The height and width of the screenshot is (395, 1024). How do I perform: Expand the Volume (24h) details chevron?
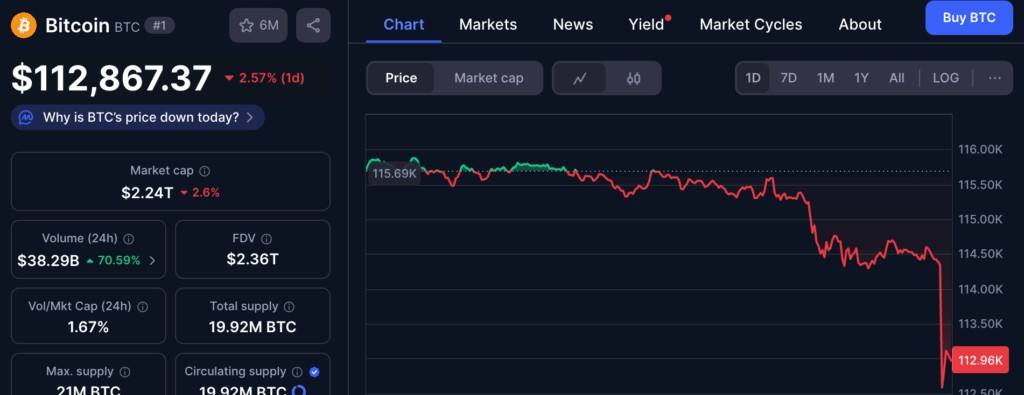pyautogui.click(x=152, y=261)
